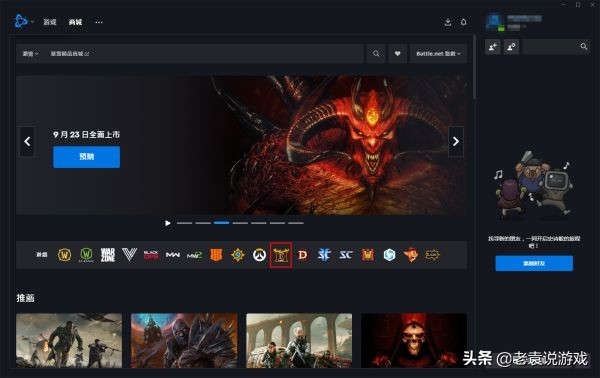
Task: Switch to the Games tab
Action: click(50, 22)
